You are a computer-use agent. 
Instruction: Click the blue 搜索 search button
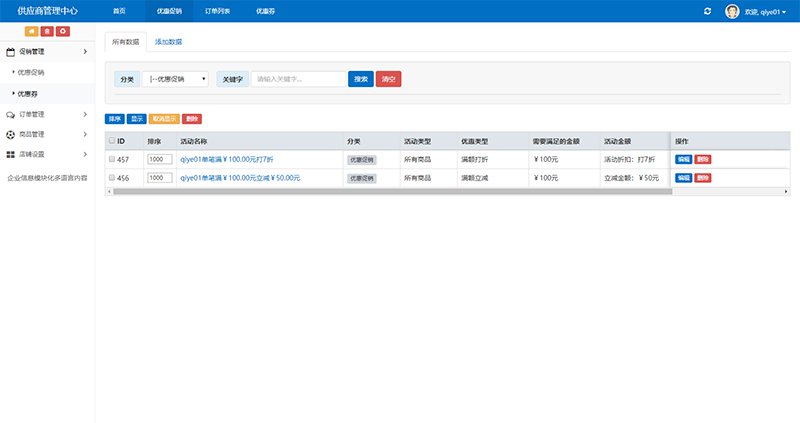pos(360,79)
